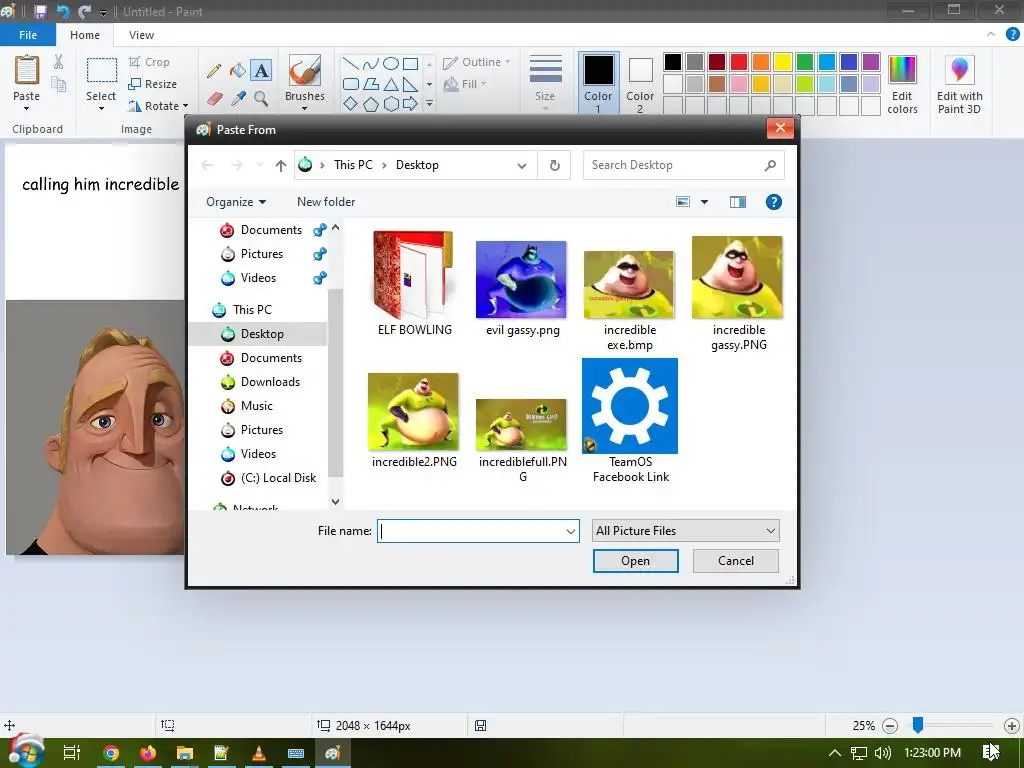Click the Edit colors icon

903,71
